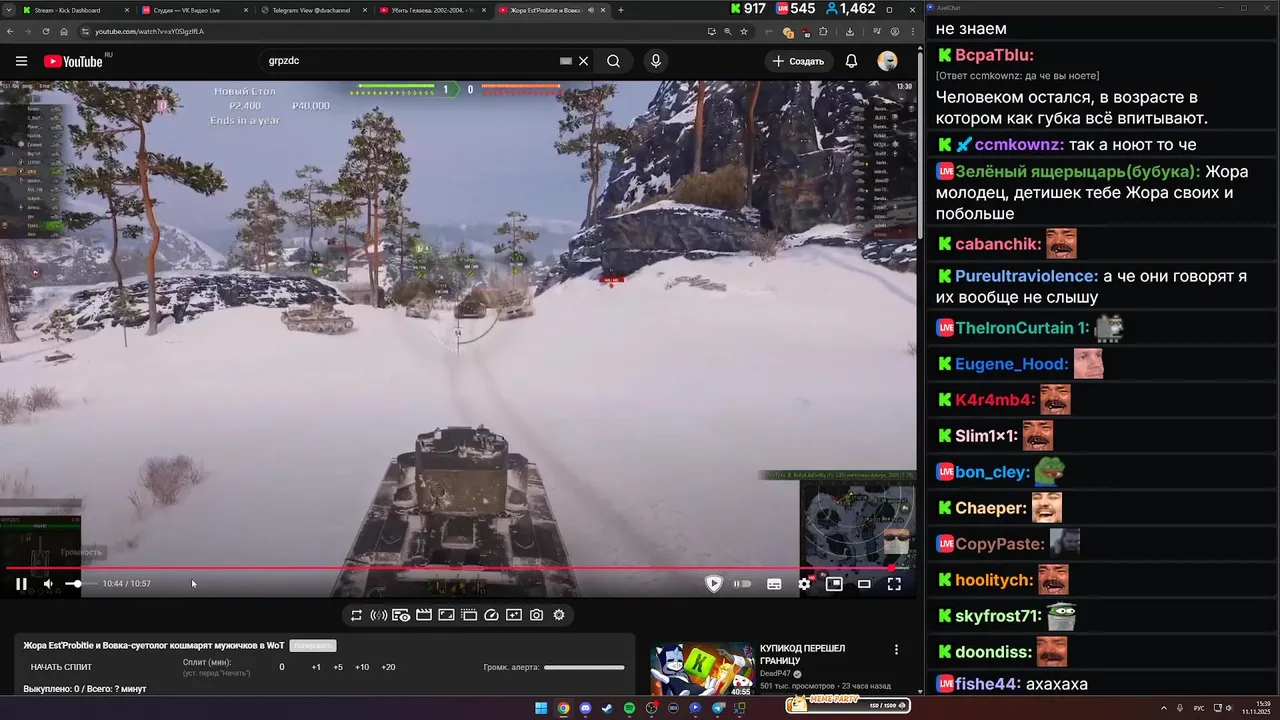
Task: Start voice search with the microphone
Action: pyautogui.click(x=656, y=61)
